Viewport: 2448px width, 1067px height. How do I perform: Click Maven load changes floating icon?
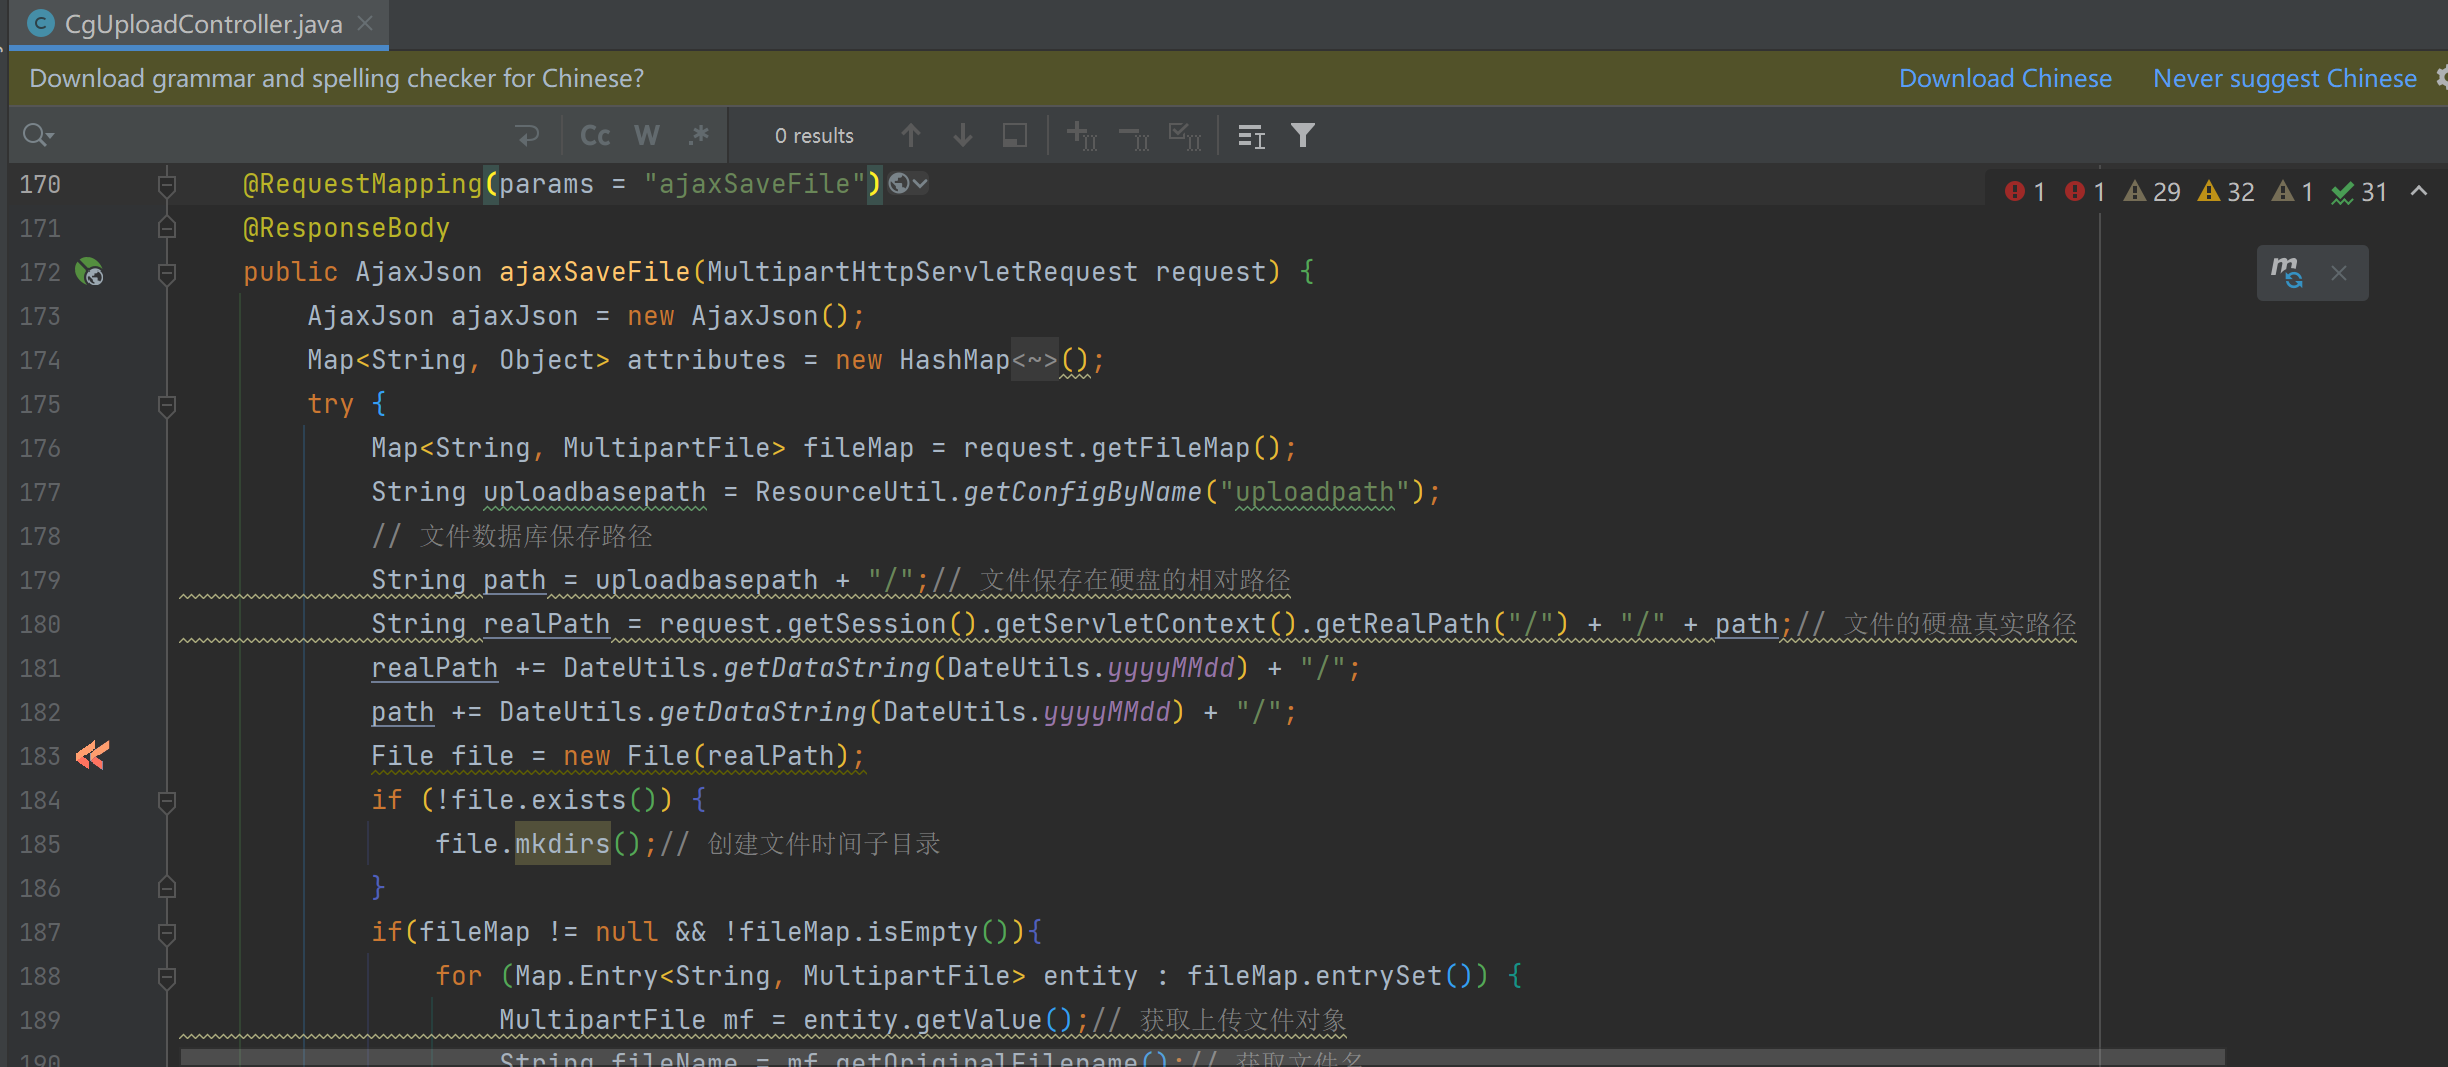pos(2286,272)
